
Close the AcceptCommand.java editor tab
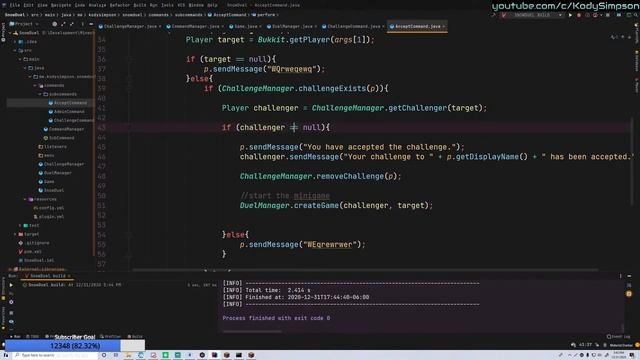tap(444, 27)
